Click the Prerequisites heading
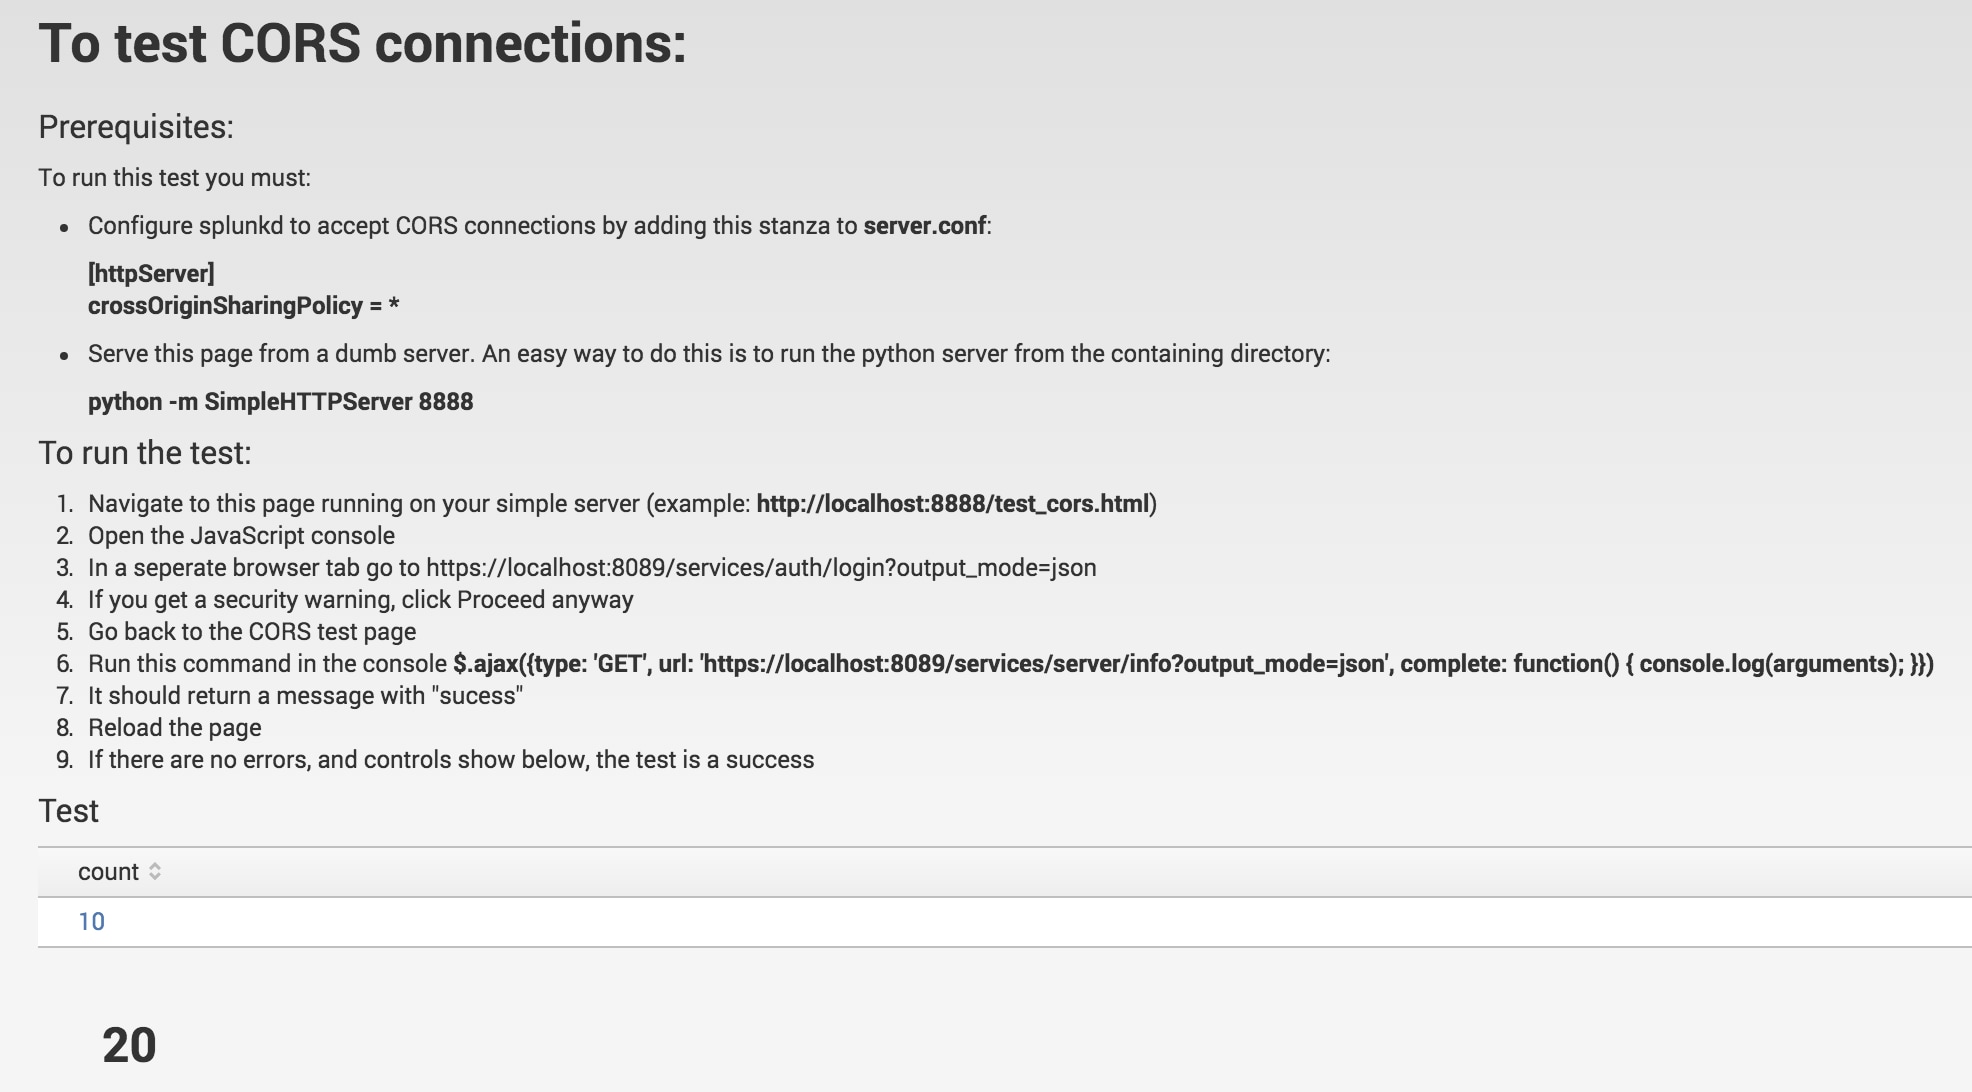The width and height of the screenshot is (1972, 1092). pyautogui.click(x=136, y=127)
